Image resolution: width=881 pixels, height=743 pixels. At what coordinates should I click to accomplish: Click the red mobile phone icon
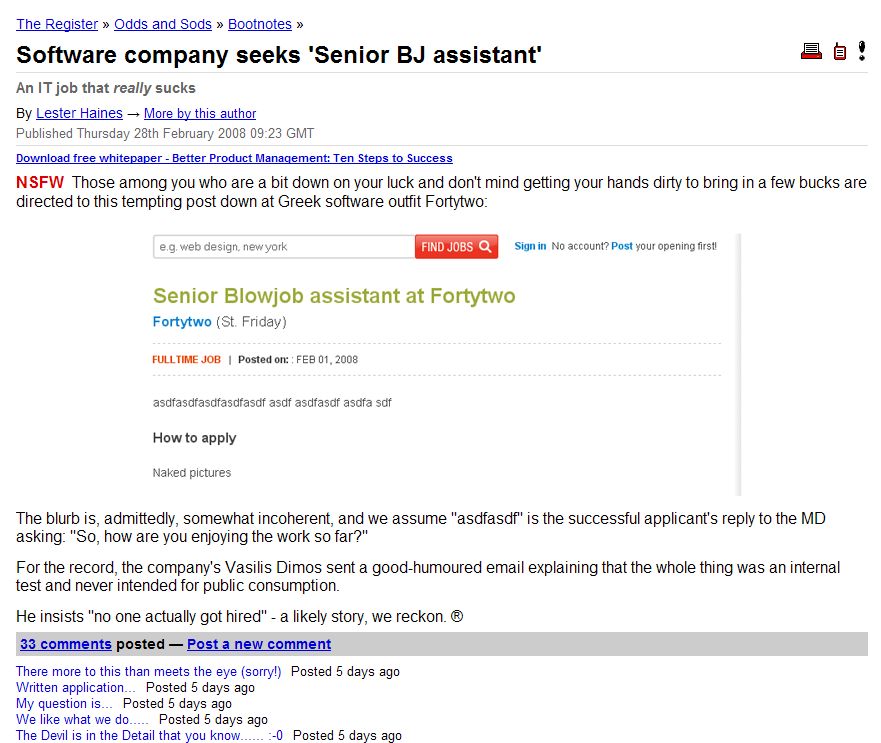[x=839, y=51]
